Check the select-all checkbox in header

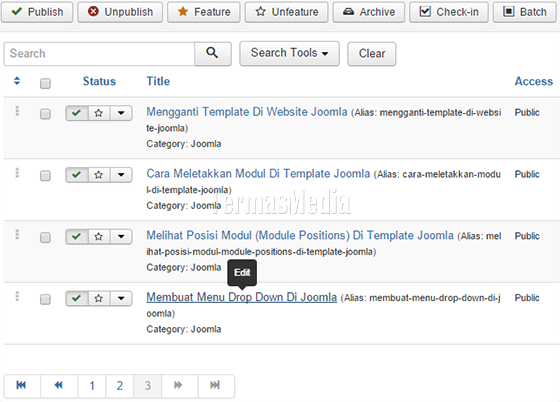pyautogui.click(x=45, y=83)
